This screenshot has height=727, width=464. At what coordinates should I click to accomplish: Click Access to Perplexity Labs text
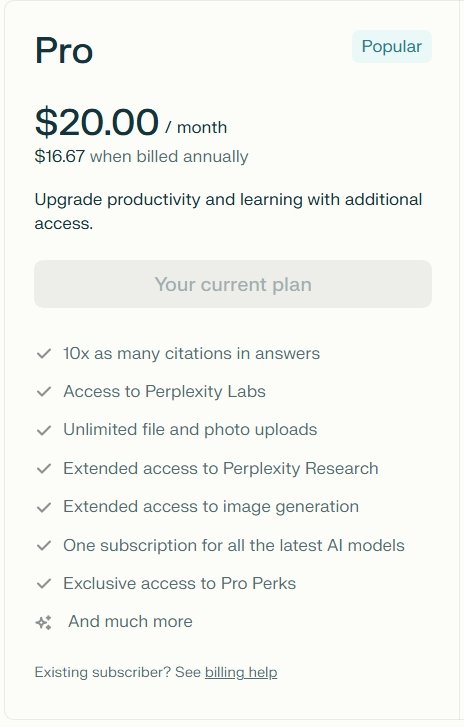[165, 391]
